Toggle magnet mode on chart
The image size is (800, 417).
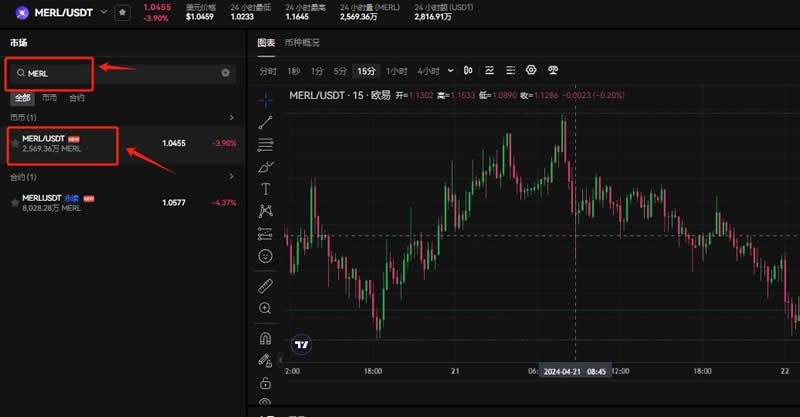point(265,338)
